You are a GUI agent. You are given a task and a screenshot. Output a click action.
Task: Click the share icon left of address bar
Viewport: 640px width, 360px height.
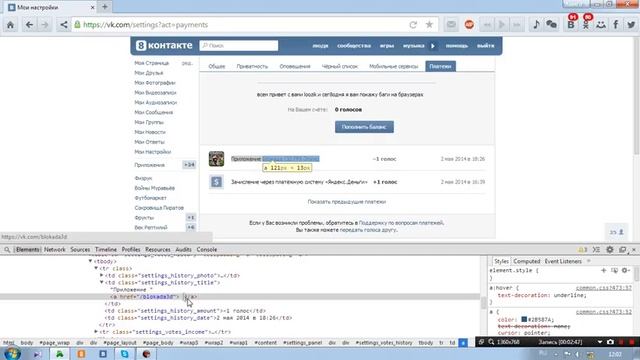(63, 24)
